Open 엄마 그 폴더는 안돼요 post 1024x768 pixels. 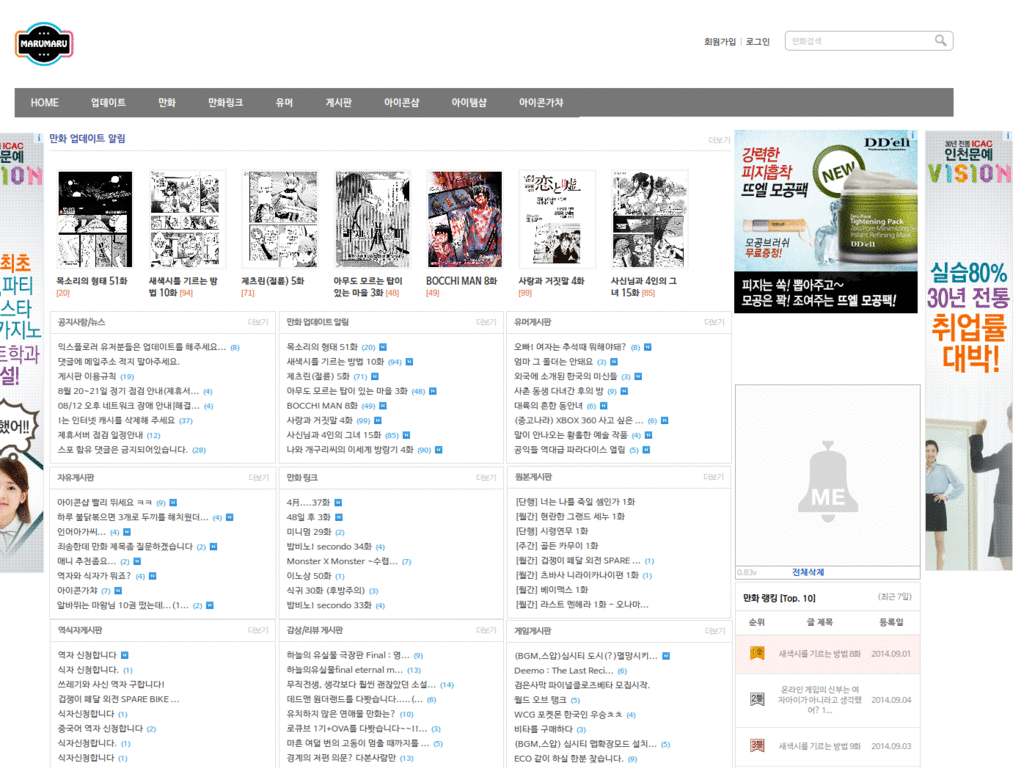click(553, 361)
